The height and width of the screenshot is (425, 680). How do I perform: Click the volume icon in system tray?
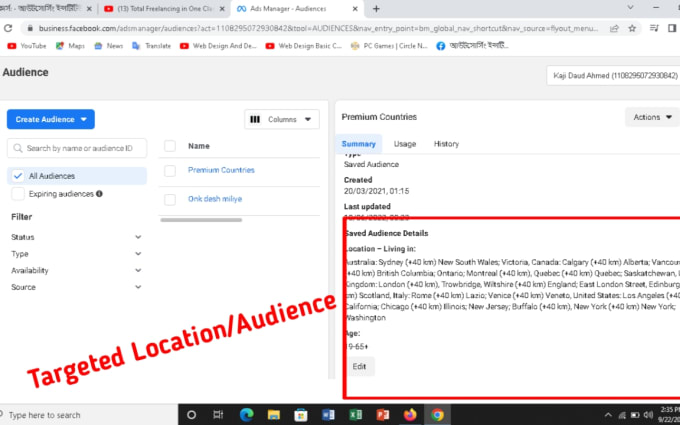click(648, 415)
